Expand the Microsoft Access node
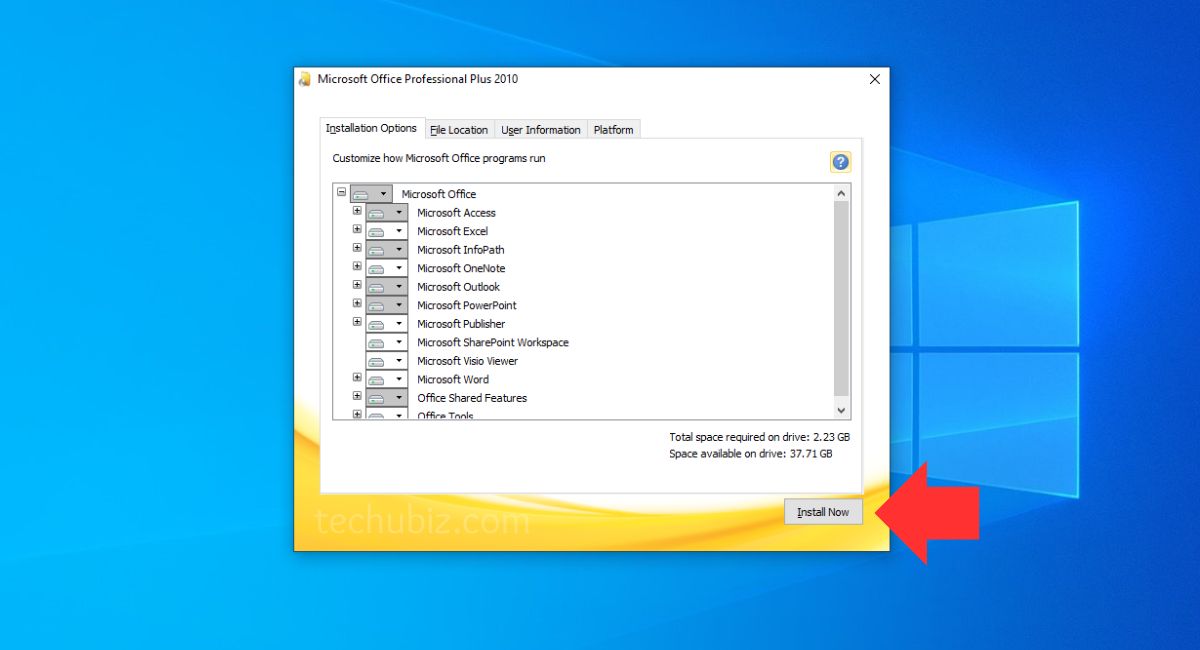 tap(357, 211)
